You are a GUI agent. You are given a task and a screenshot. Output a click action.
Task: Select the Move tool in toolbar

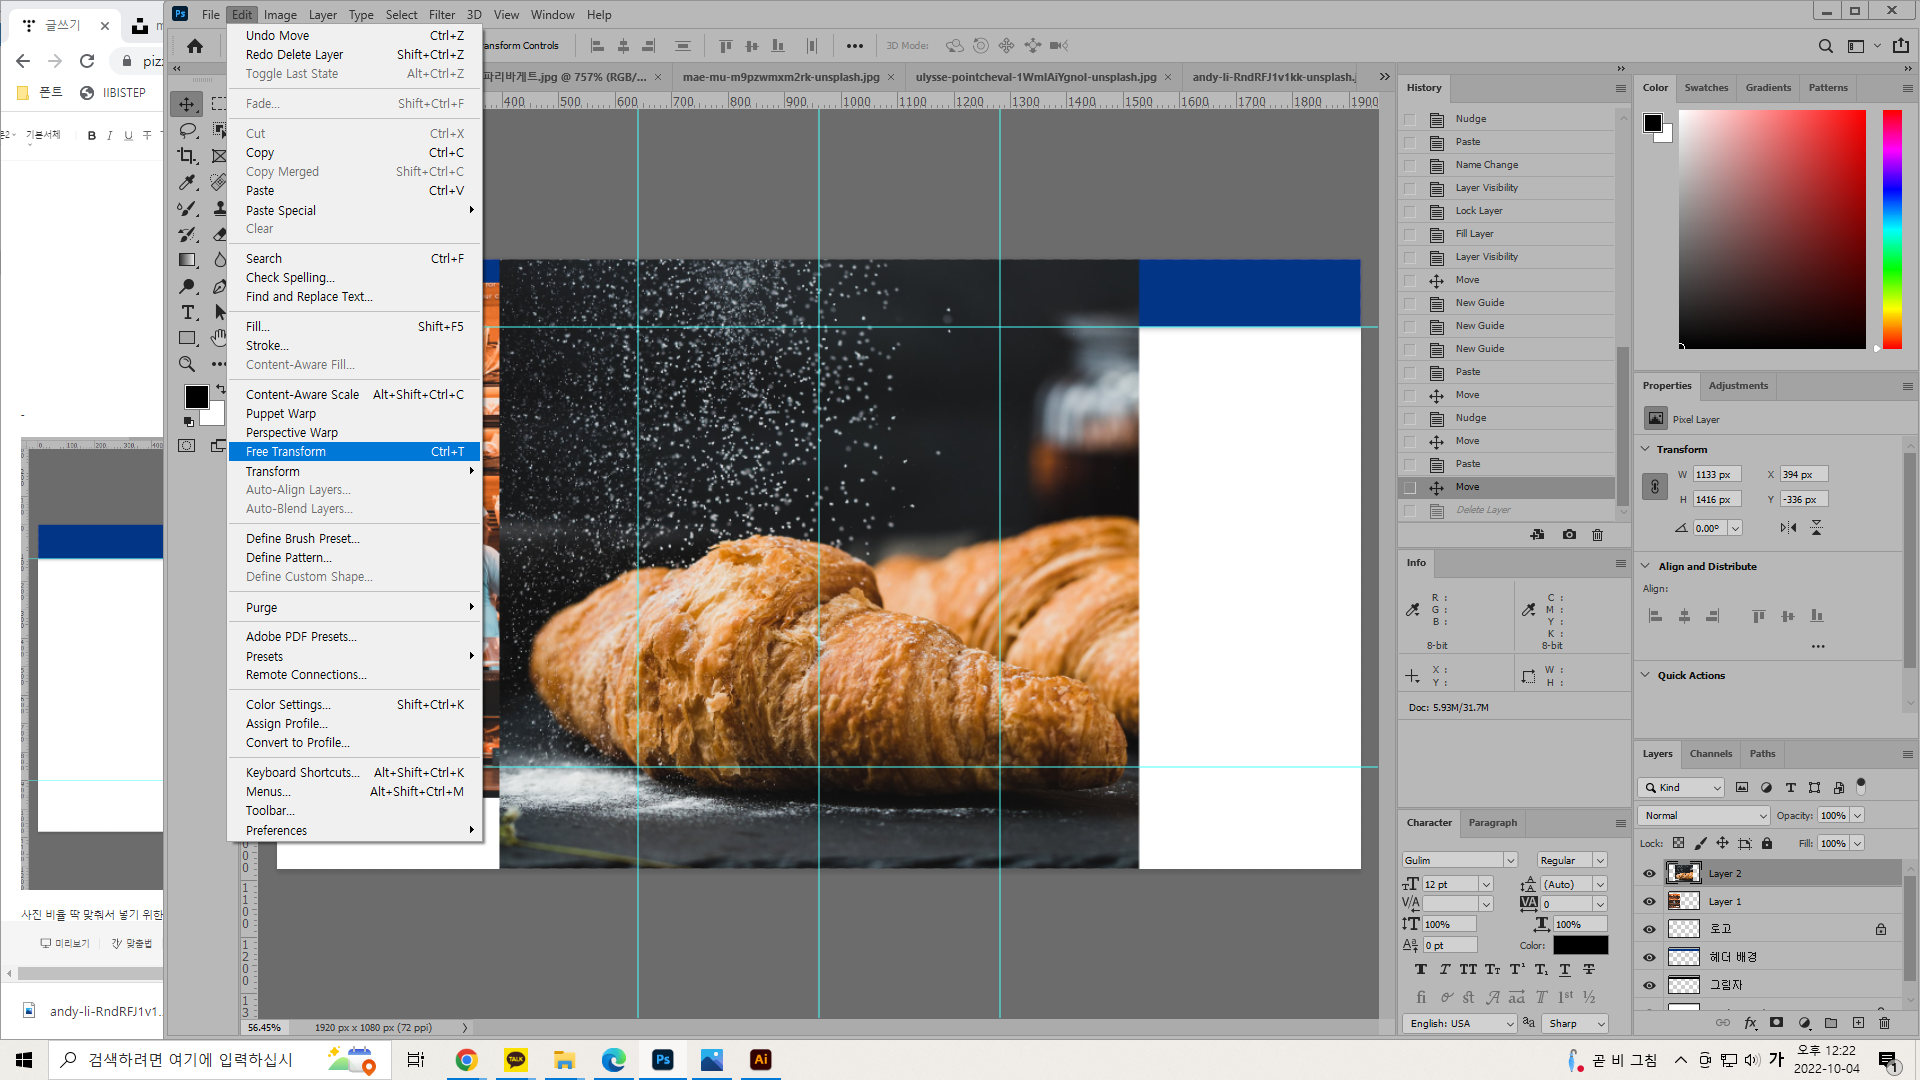click(x=187, y=104)
